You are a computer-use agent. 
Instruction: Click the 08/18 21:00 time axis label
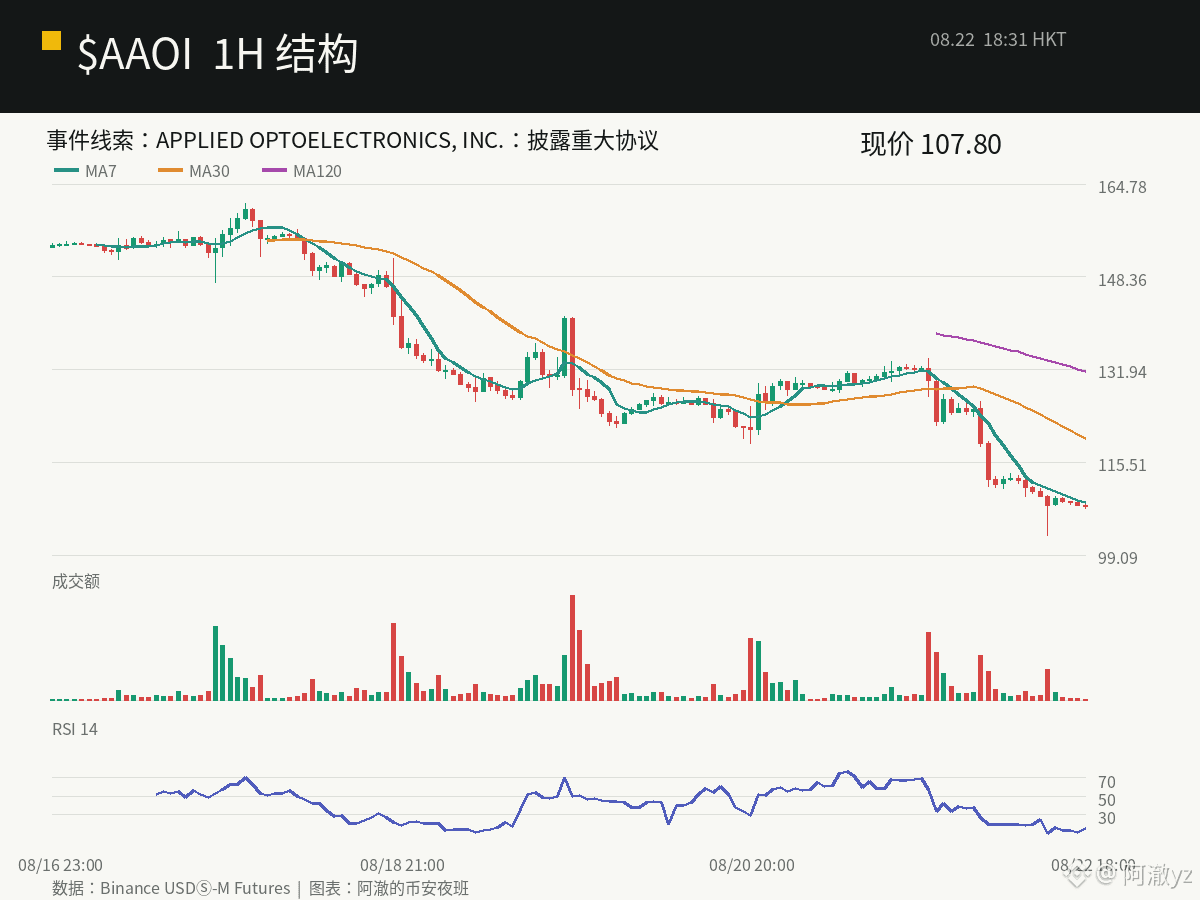[403, 865]
